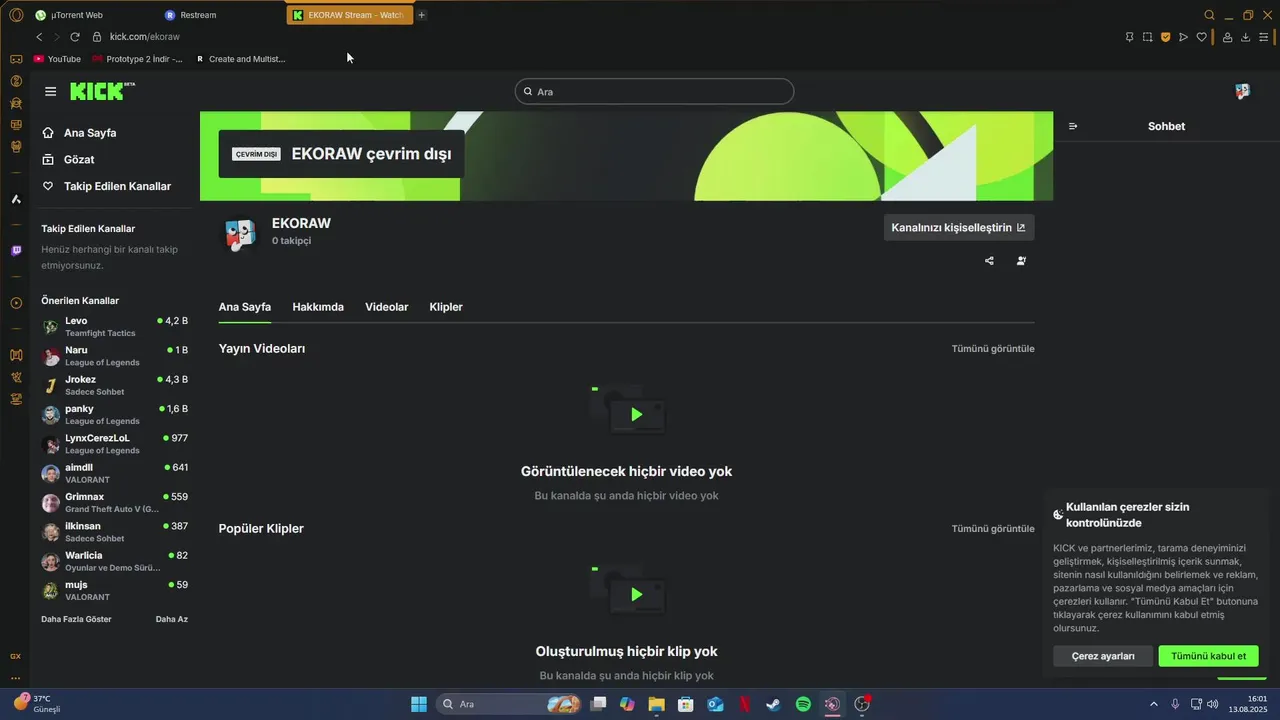Switch to the Hakkımda tab
The width and height of the screenshot is (1280, 720).
pos(318,307)
